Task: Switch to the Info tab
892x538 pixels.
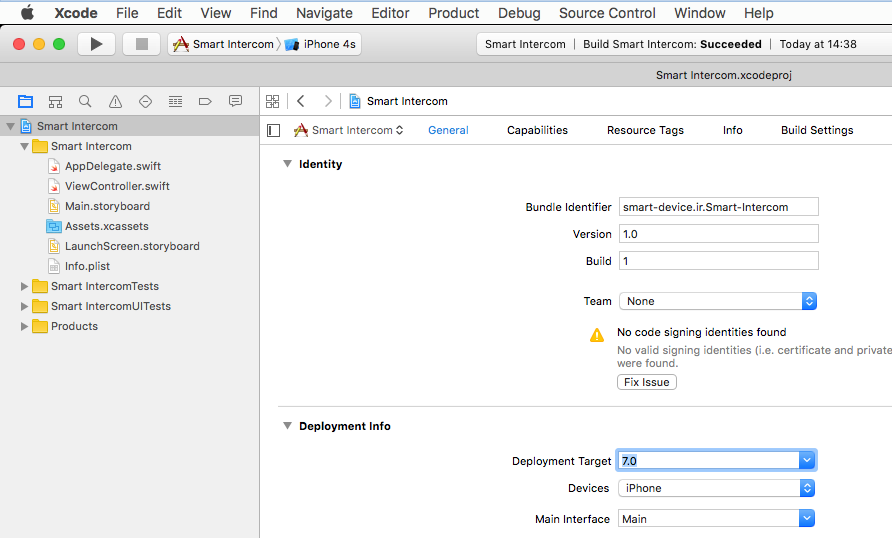Action: [732, 130]
